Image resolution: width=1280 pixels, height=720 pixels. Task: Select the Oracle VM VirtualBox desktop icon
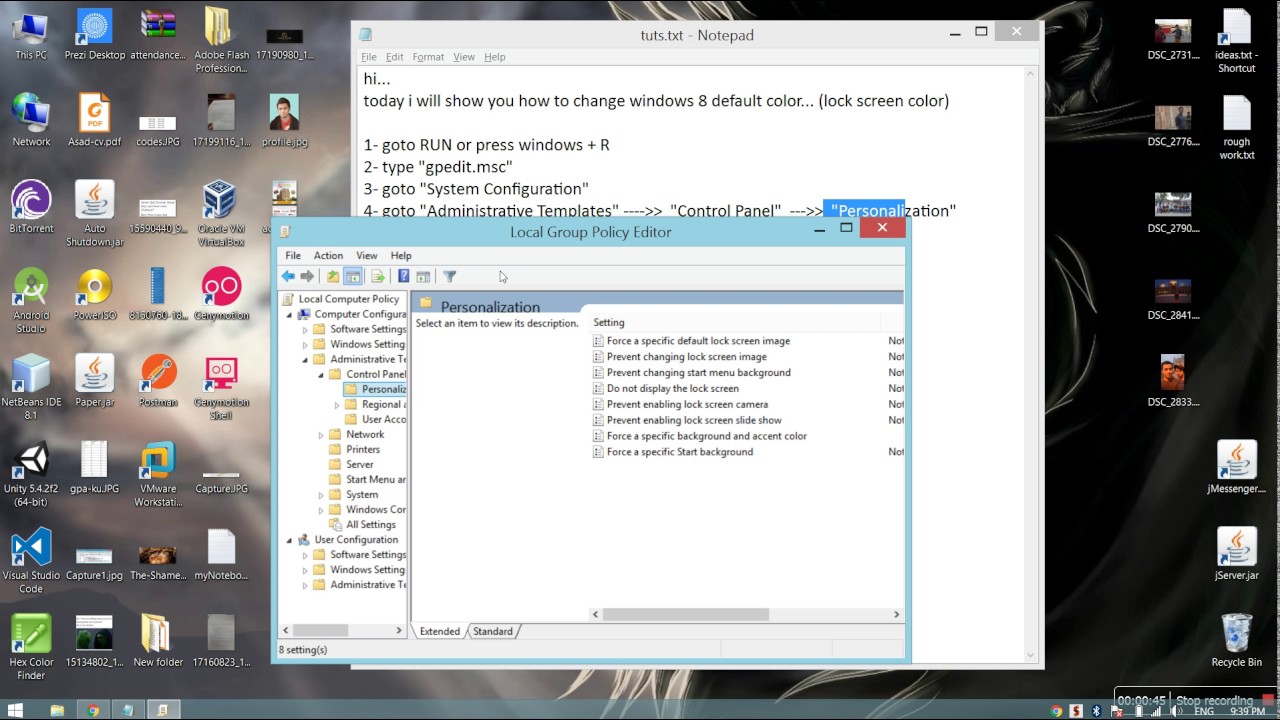click(221, 214)
